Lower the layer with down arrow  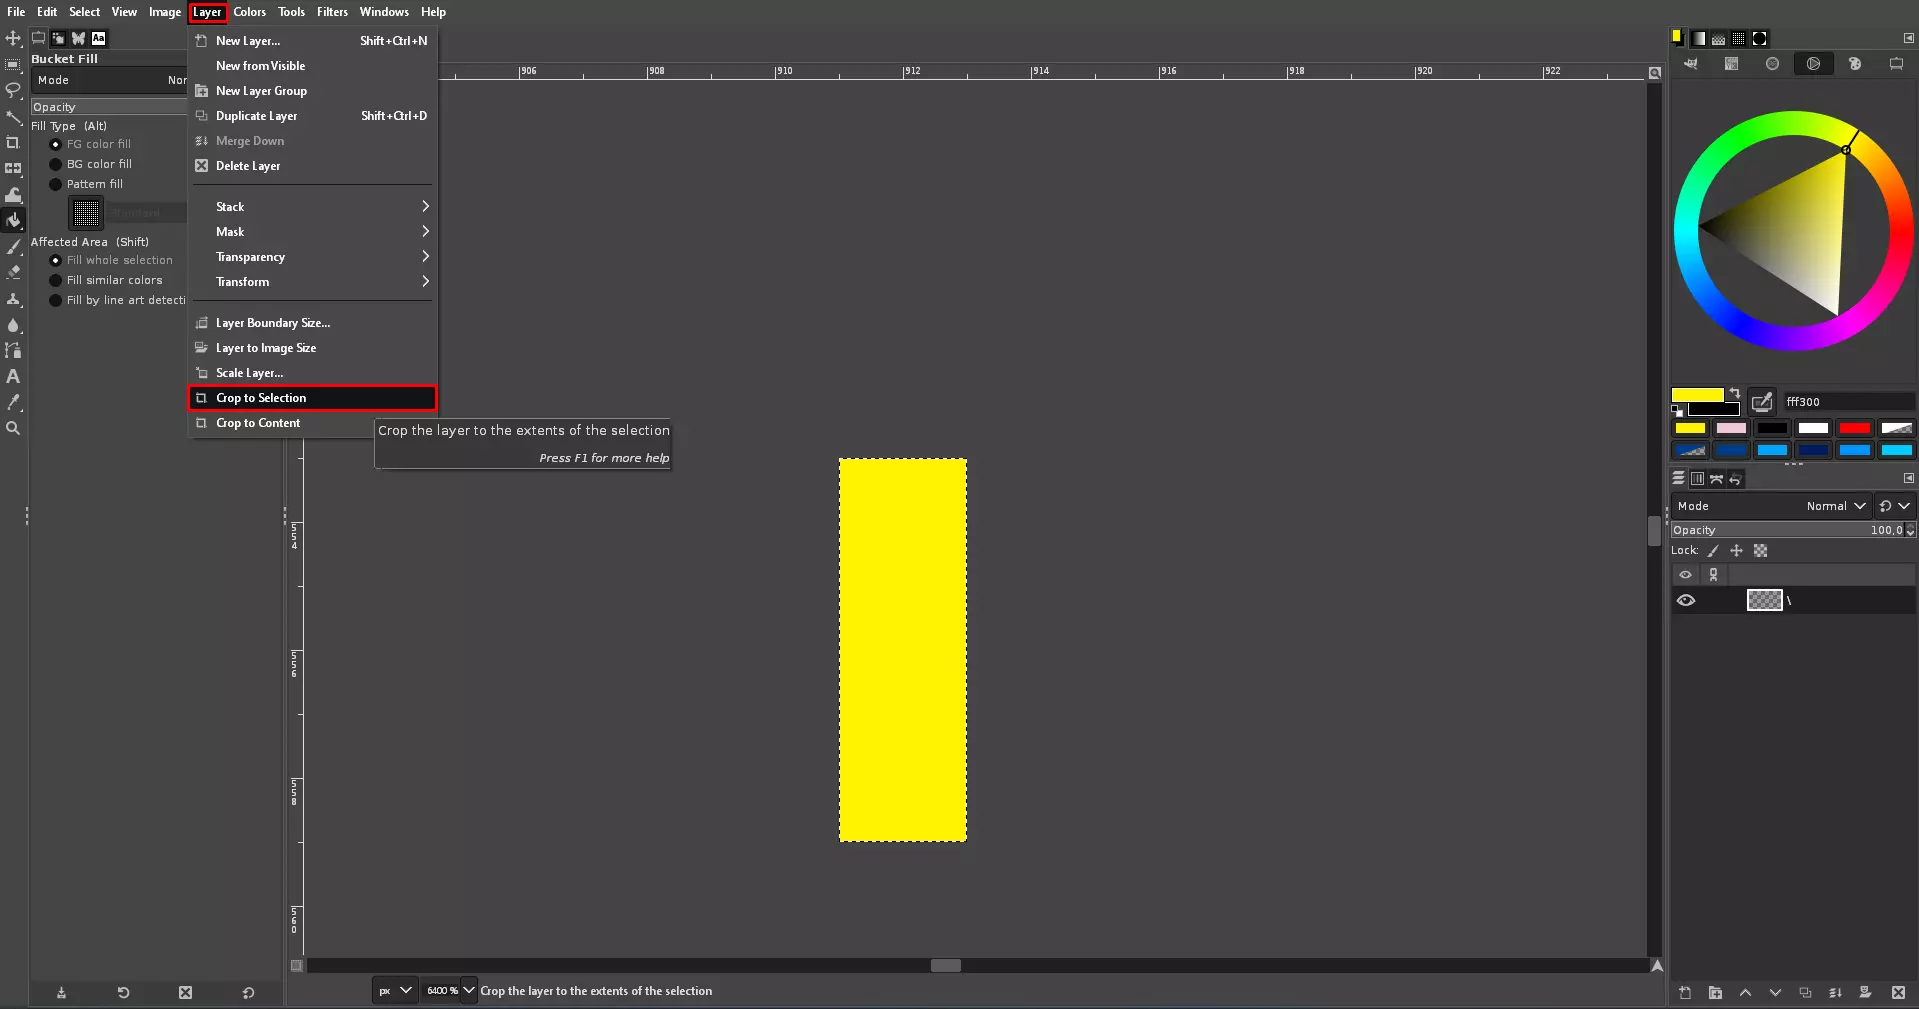click(1775, 993)
